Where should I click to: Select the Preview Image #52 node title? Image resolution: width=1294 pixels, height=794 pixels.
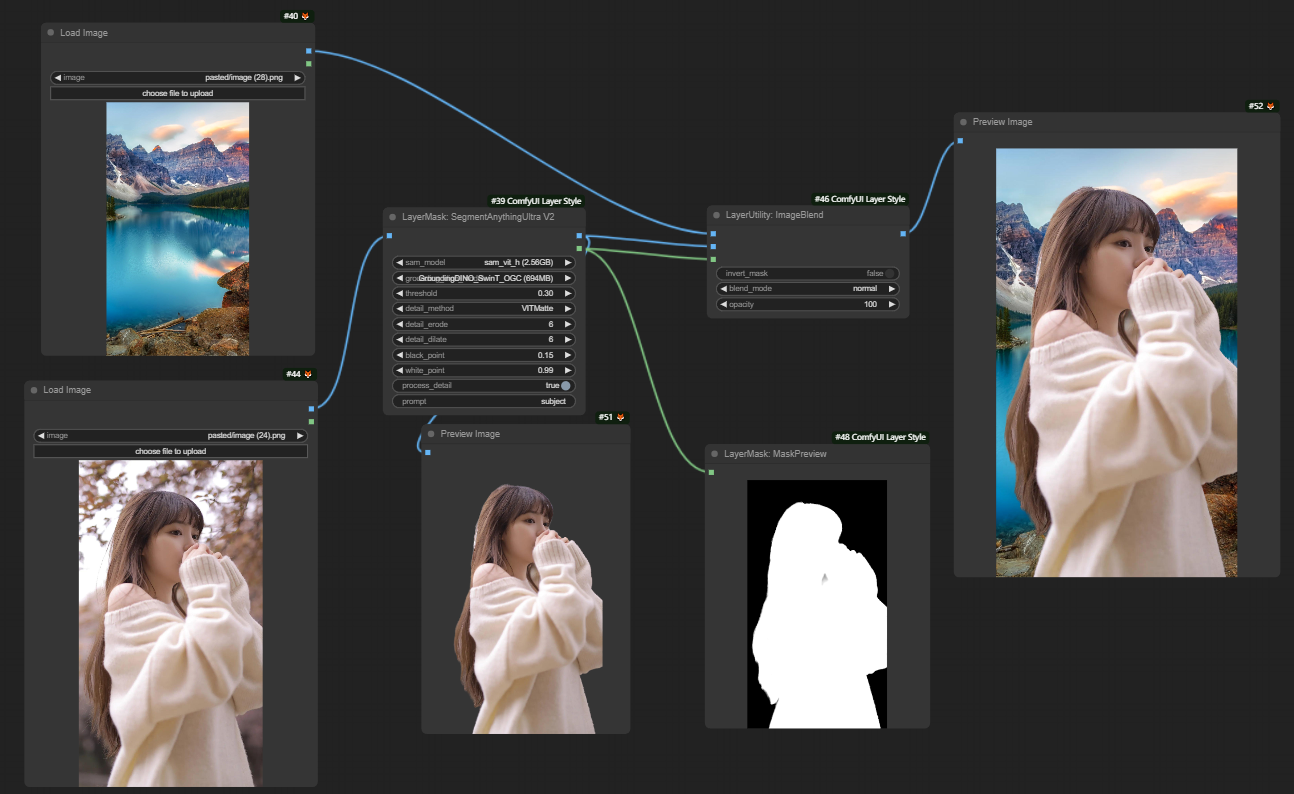click(x=1003, y=122)
